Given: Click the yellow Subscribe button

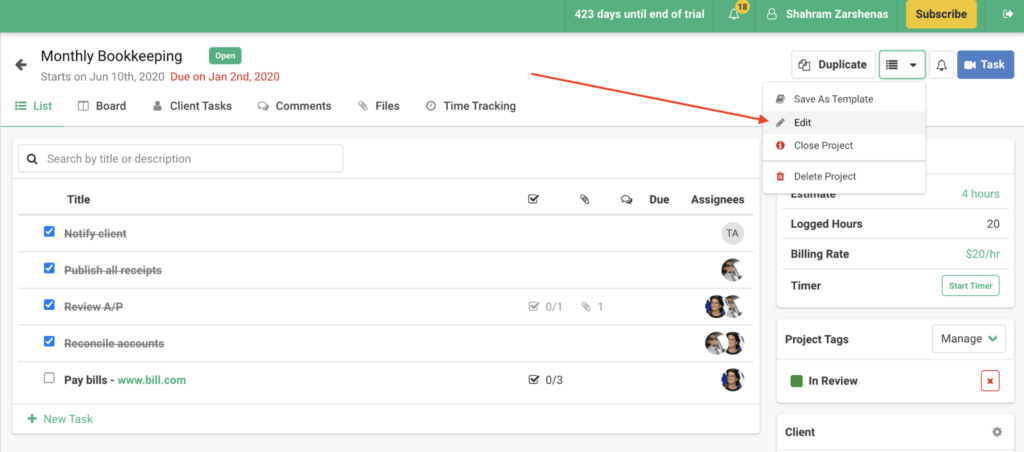Looking at the screenshot, I should coord(941,14).
